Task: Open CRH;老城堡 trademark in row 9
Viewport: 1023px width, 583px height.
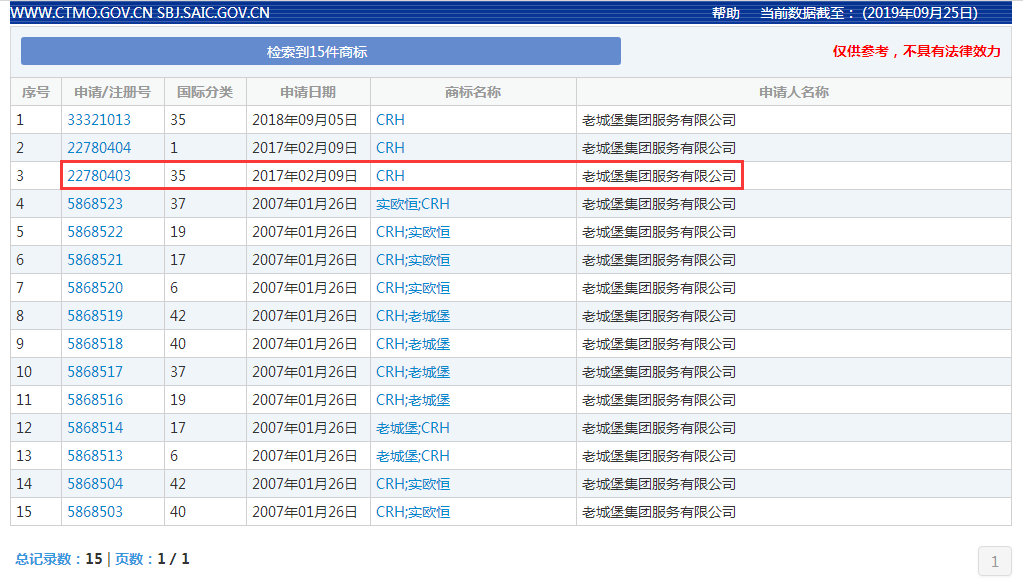Action: [x=413, y=344]
